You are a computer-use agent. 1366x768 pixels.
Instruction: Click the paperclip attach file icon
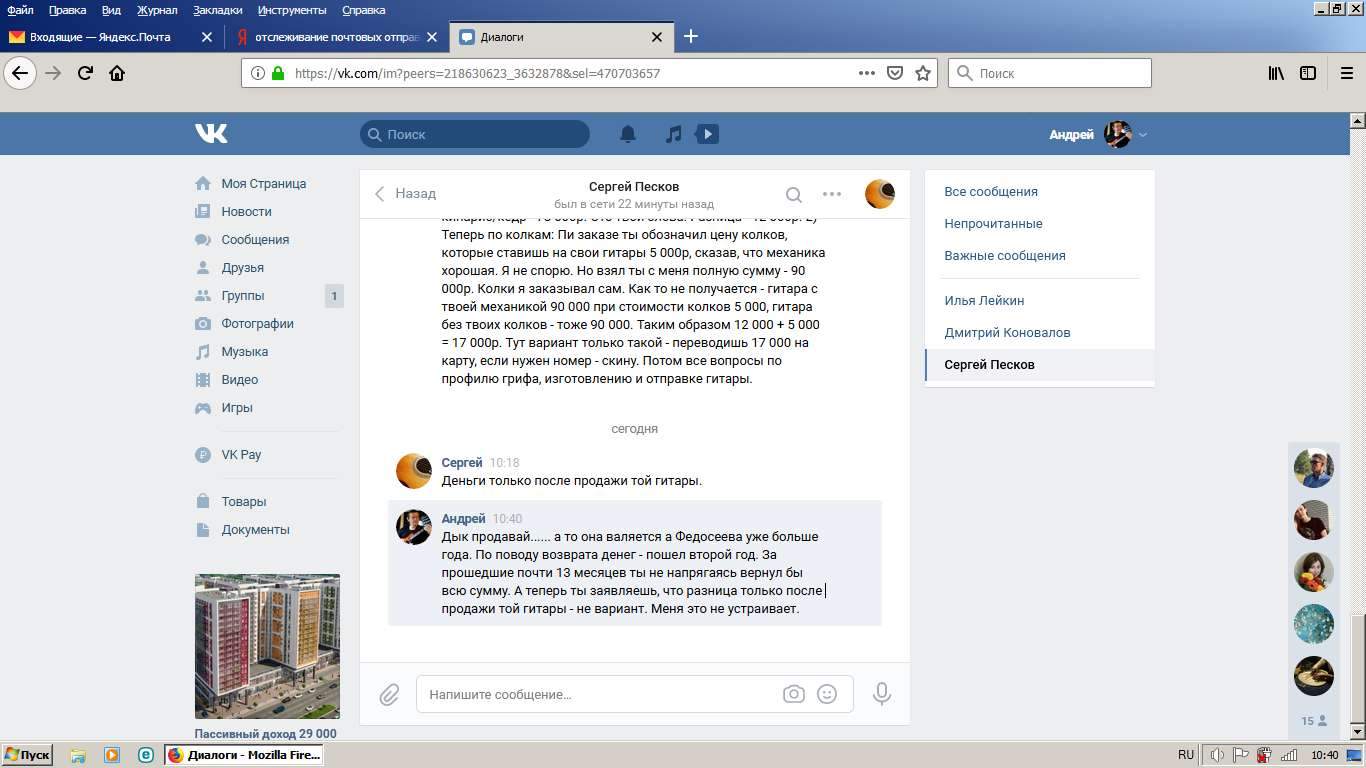click(x=389, y=694)
